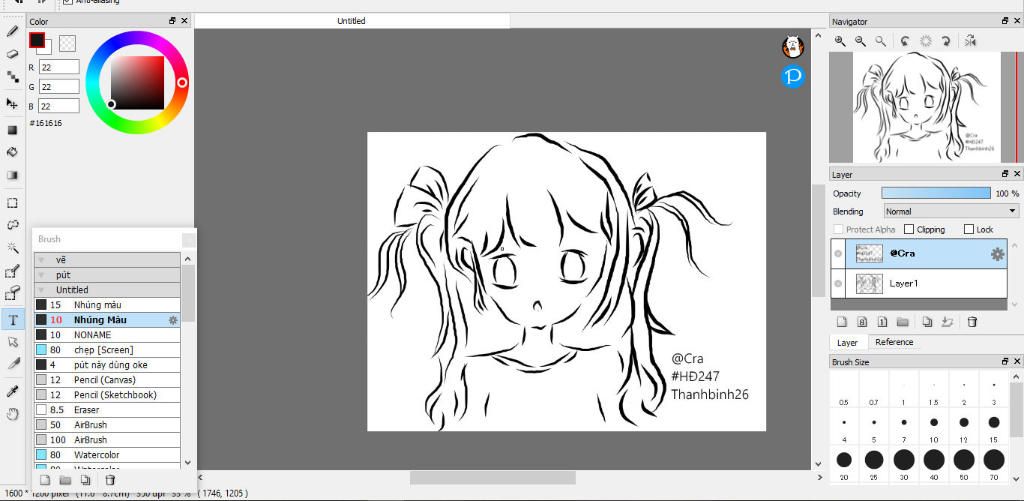Screen dimensions: 1024x501
Task: Zoom in using the Navigator
Action: [x=840, y=41]
